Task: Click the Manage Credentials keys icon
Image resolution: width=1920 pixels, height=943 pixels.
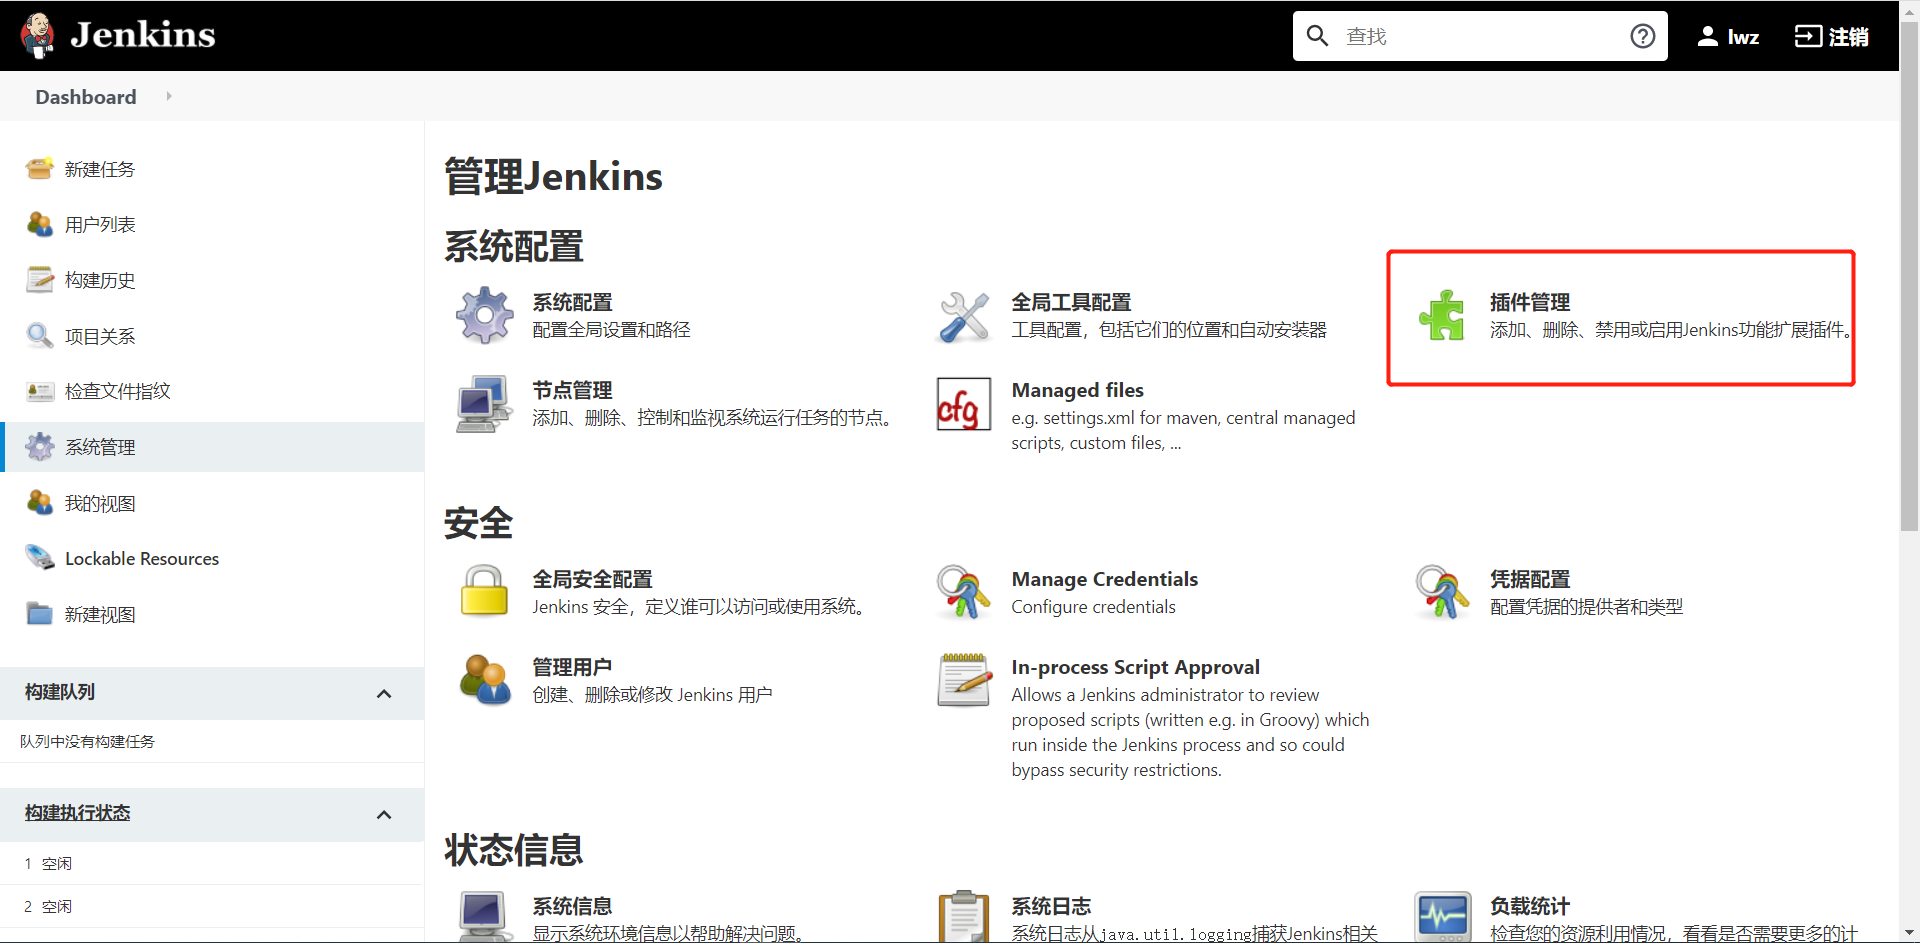Action: [x=964, y=592]
